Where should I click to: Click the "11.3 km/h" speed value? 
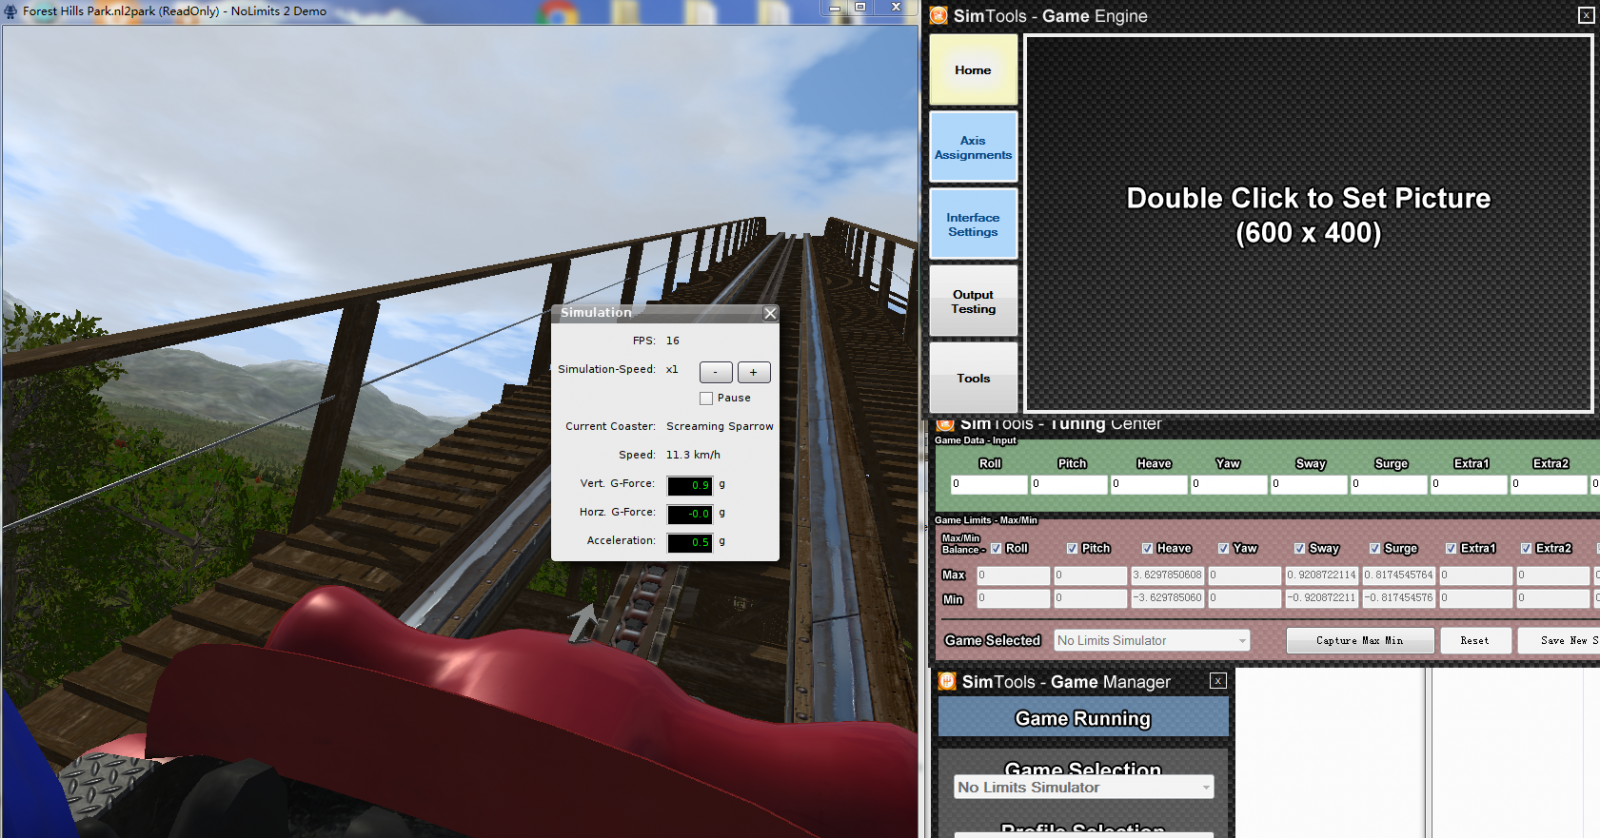(x=693, y=455)
